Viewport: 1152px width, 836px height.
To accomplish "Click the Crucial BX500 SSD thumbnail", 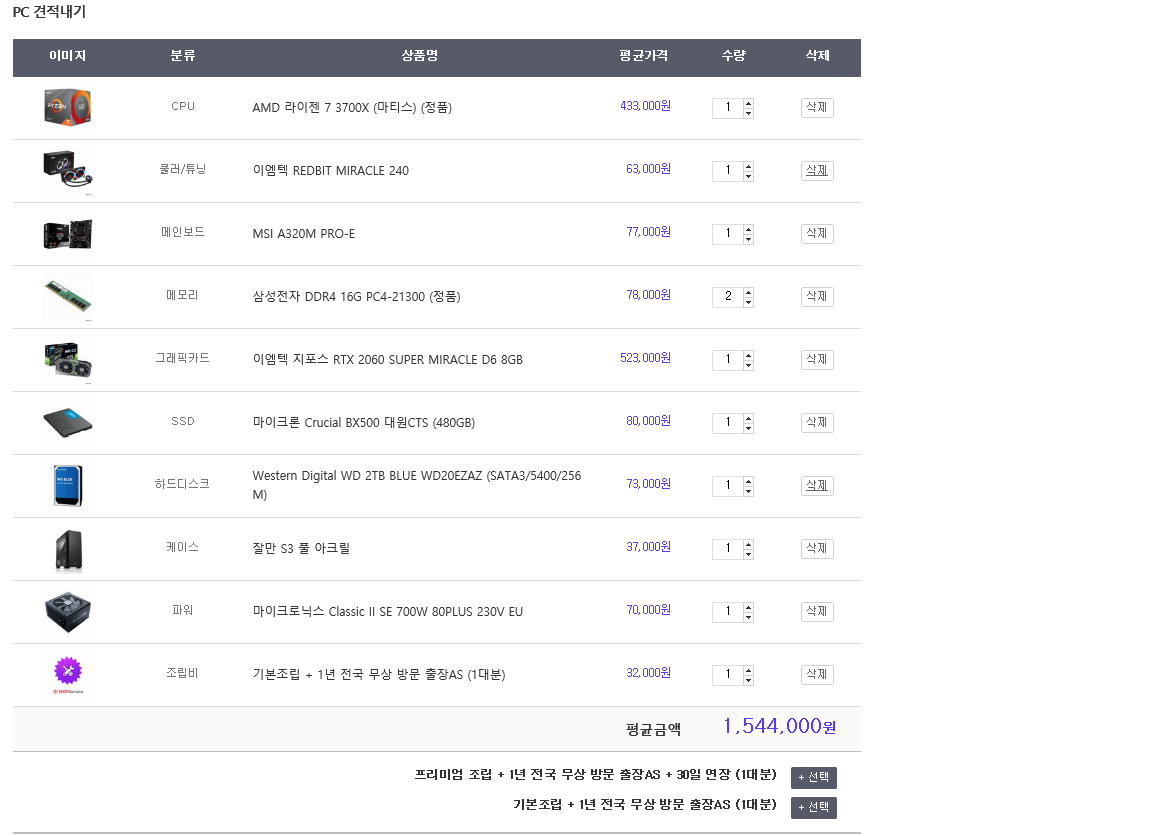I will click(68, 423).
